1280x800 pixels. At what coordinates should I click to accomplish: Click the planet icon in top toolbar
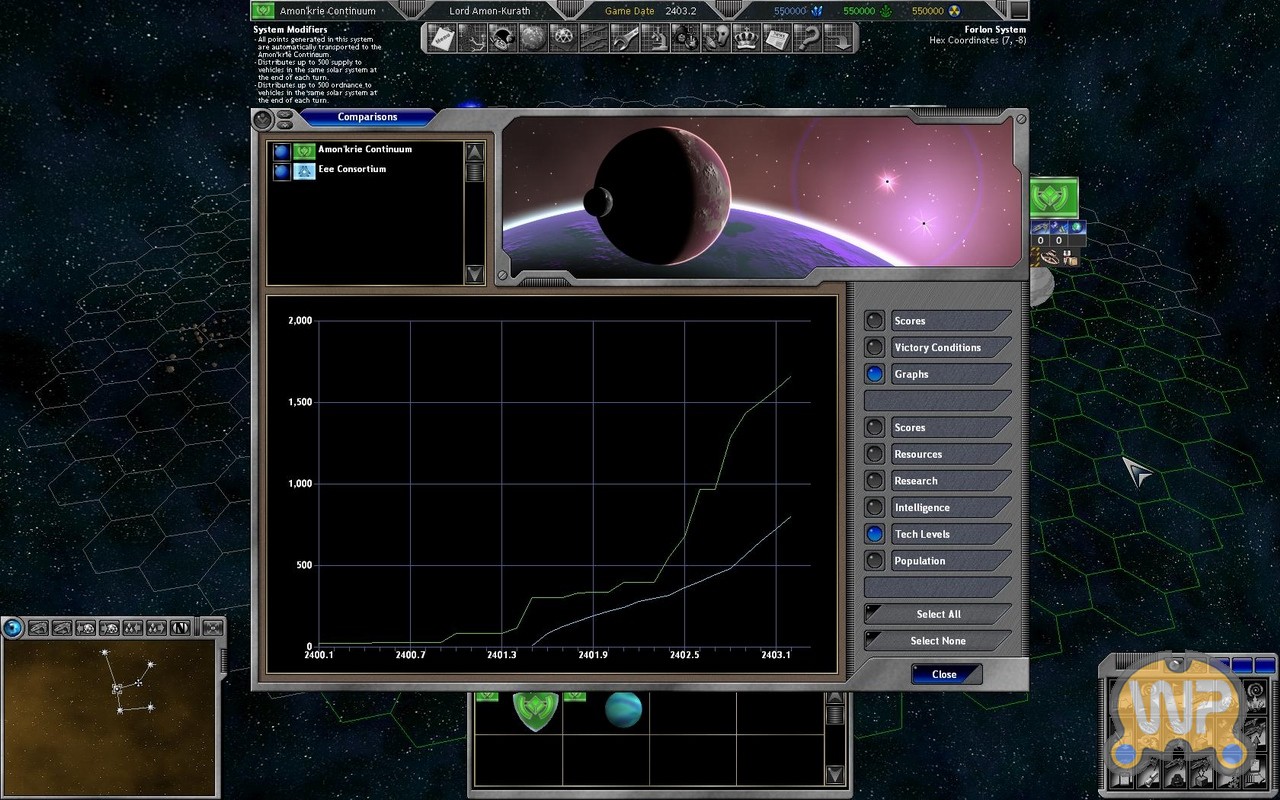tap(533, 39)
